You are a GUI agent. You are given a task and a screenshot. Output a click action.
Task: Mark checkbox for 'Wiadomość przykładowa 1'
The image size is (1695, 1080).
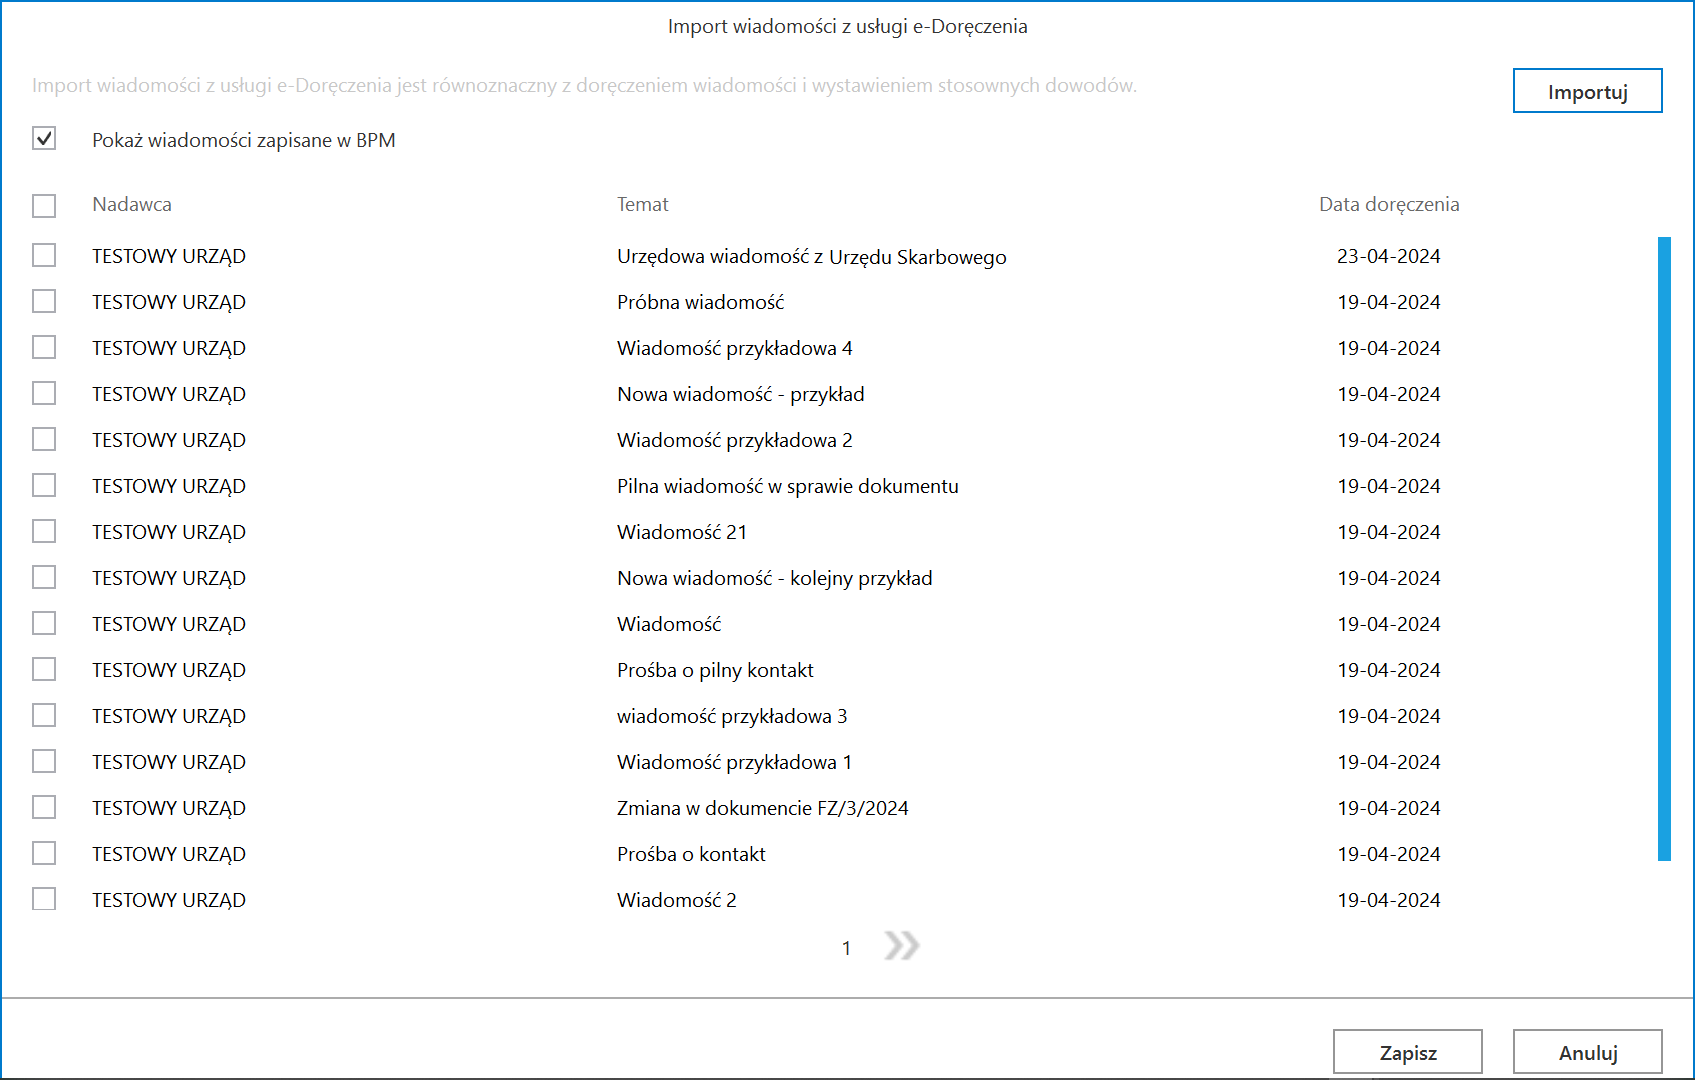44,762
